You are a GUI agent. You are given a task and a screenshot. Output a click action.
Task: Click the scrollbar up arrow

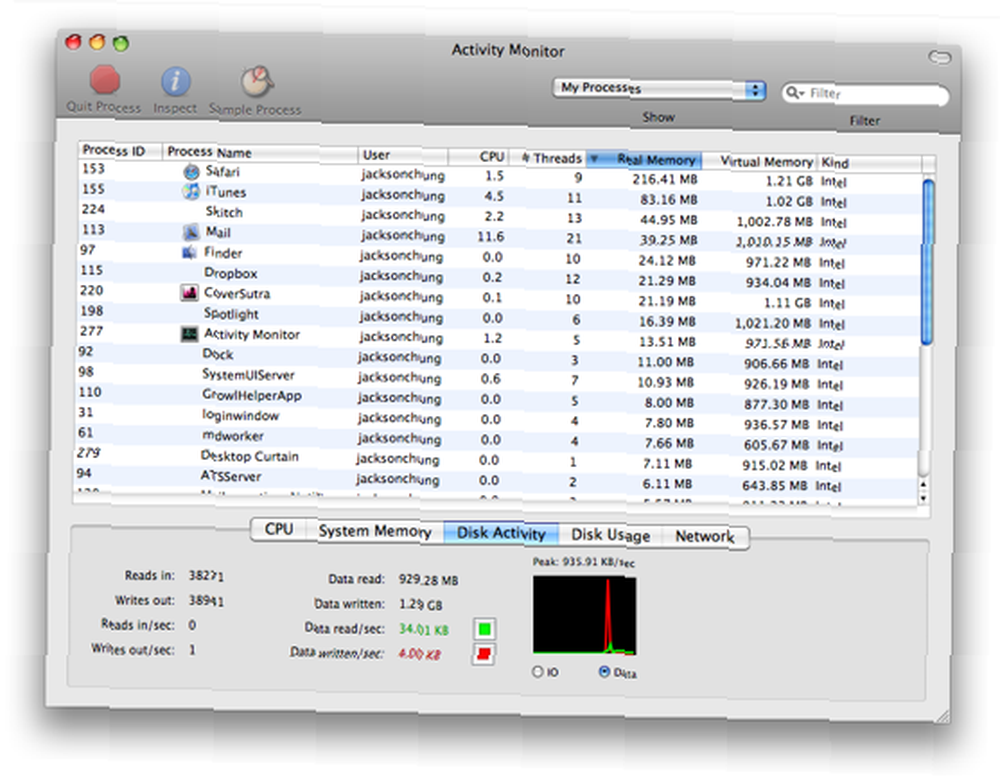(924, 485)
